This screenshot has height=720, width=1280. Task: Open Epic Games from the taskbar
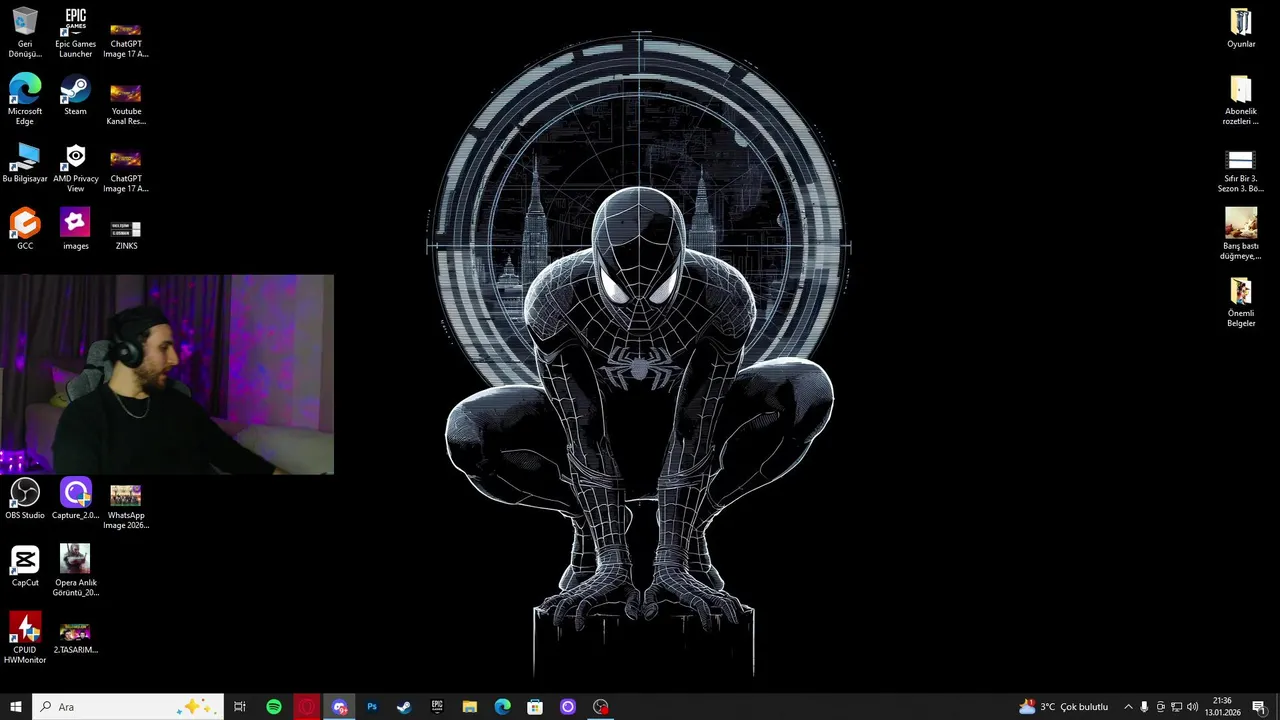(x=437, y=707)
